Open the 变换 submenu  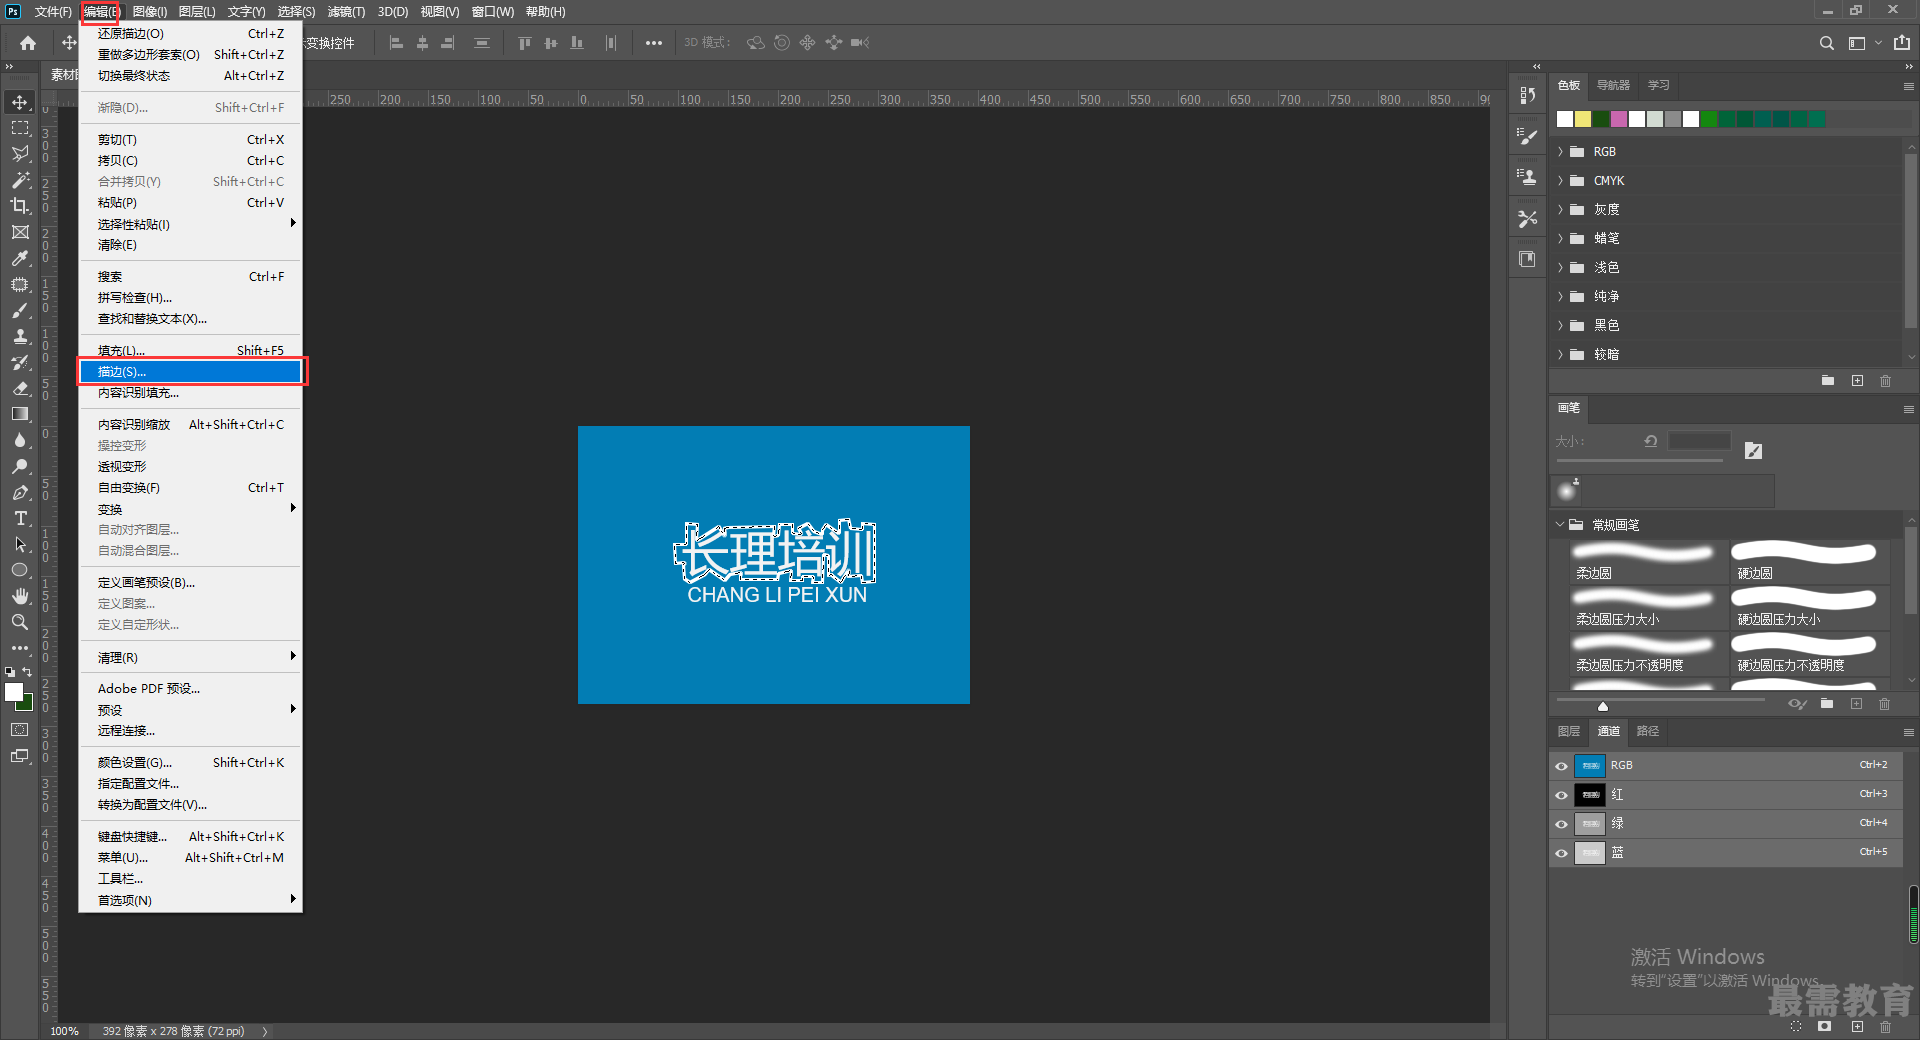pos(190,509)
